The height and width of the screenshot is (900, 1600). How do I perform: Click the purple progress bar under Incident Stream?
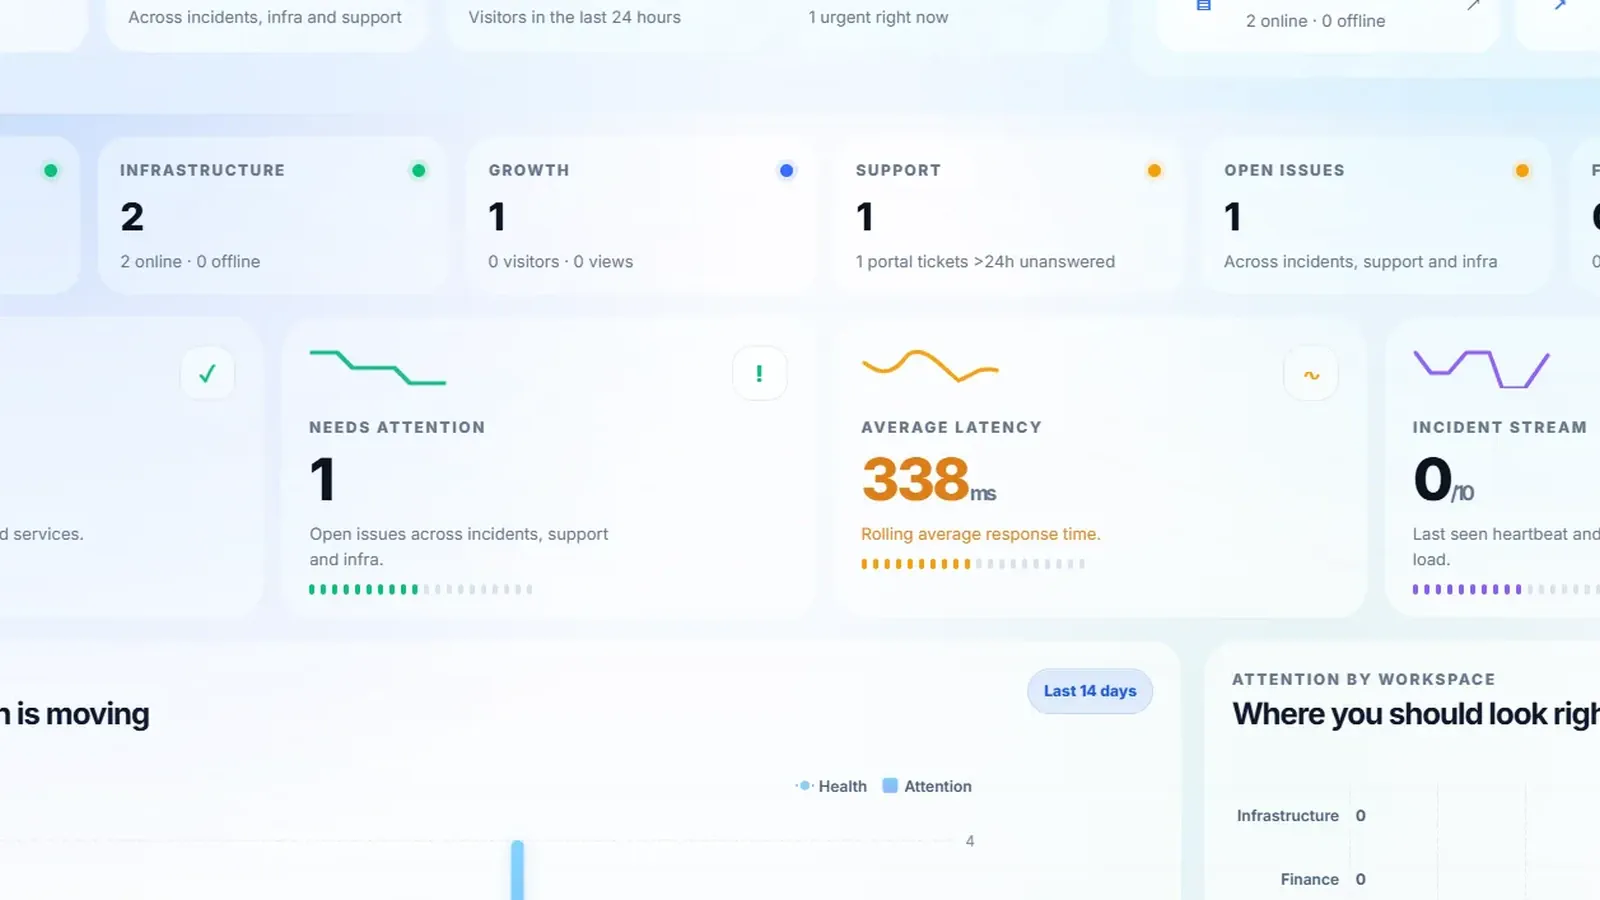coord(1506,589)
